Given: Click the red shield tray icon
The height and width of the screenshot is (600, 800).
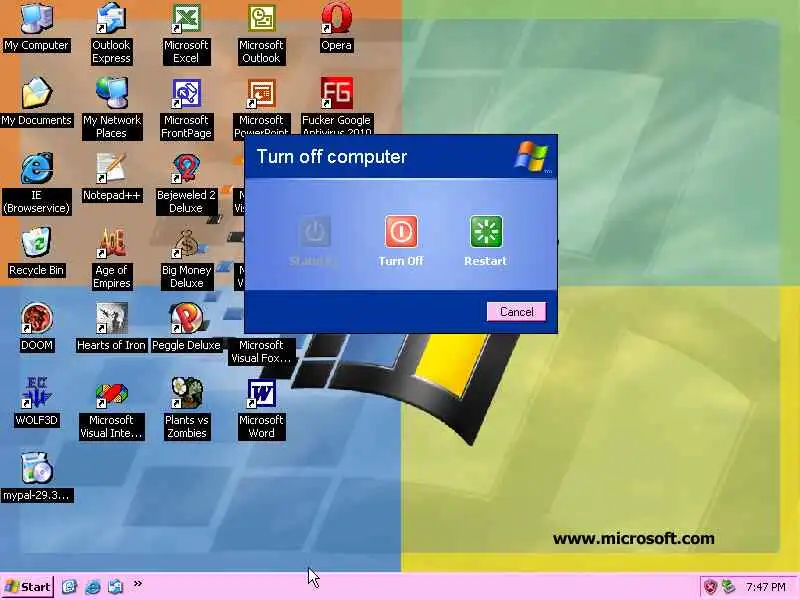Looking at the screenshot, I should (x=710, y=587).
